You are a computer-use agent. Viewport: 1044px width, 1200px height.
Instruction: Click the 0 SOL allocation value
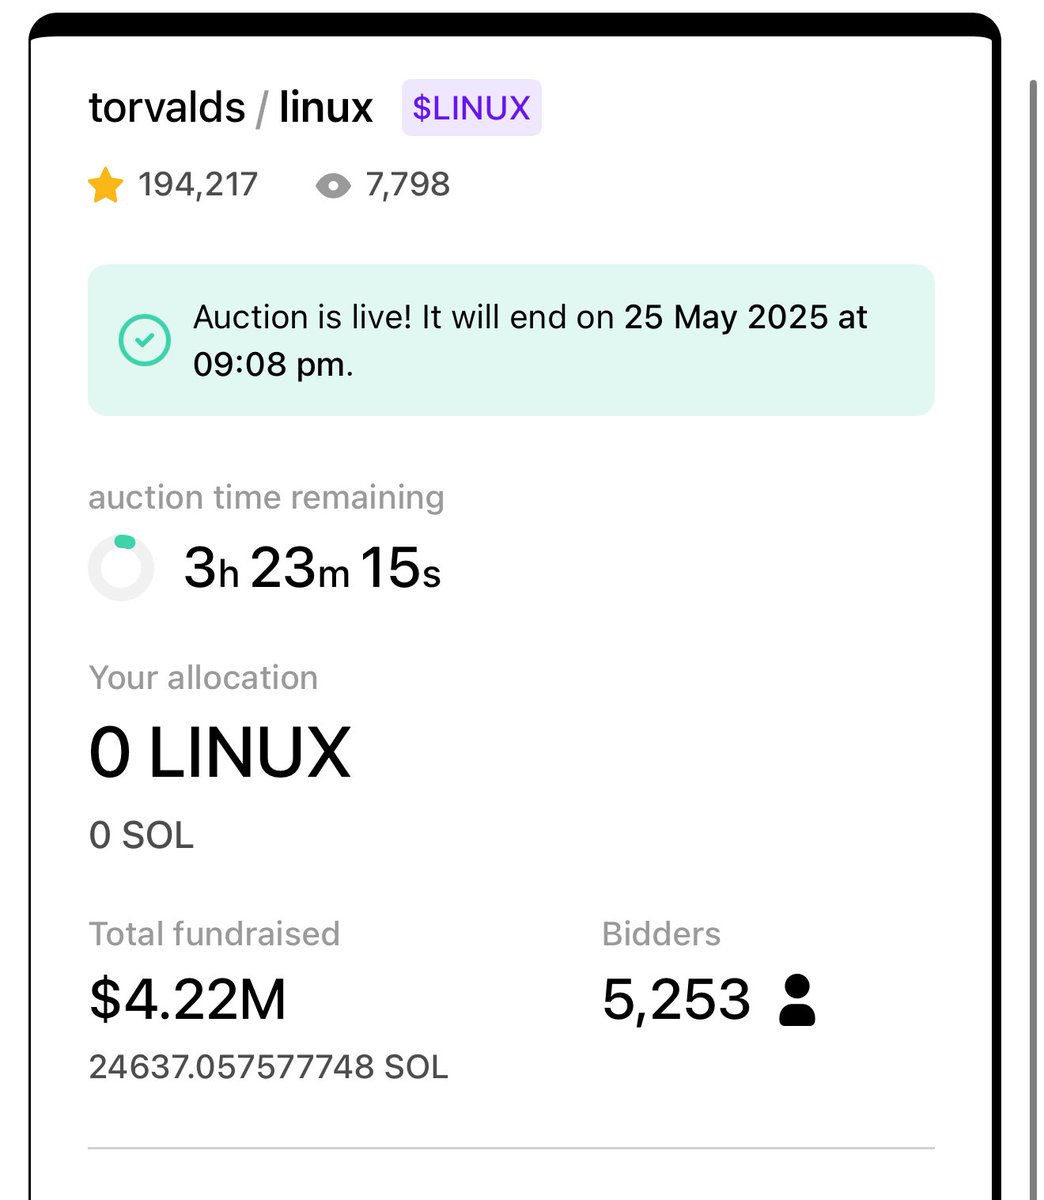[x=141, y=835]
